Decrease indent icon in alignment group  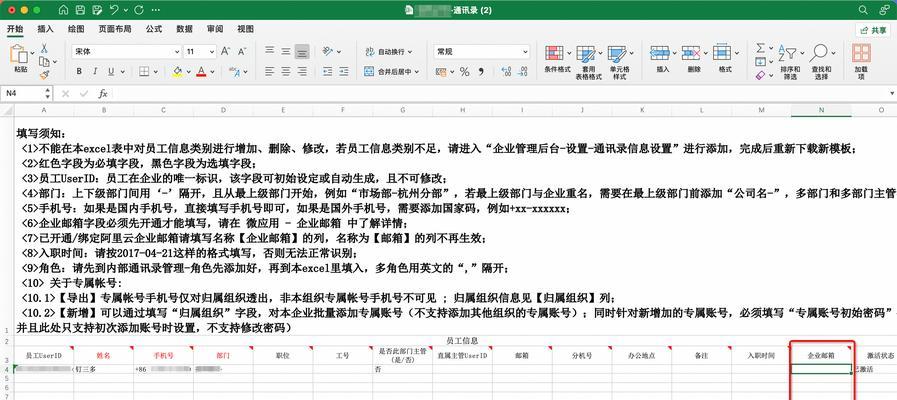pyautogui.click(x=328, y=72)
